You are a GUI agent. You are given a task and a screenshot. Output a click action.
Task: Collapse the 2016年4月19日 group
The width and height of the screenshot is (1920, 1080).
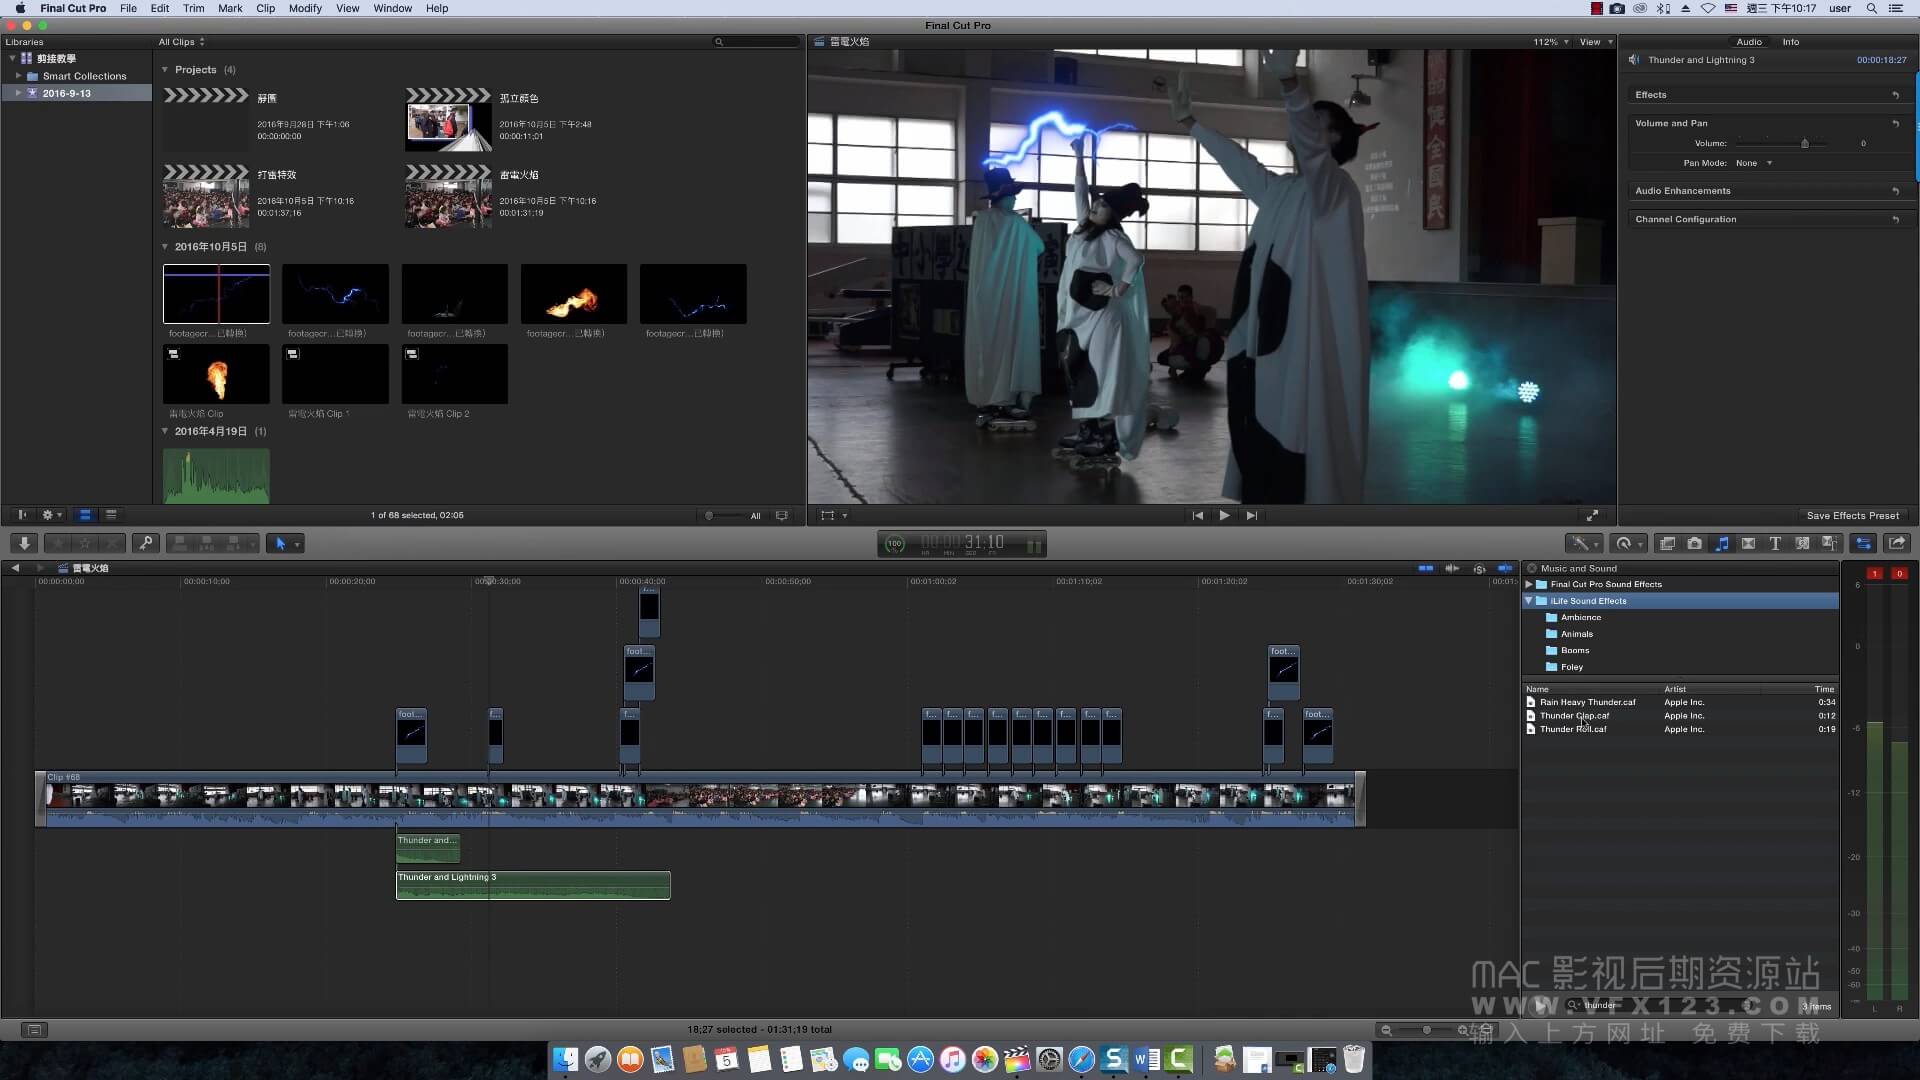pos(165,431)
